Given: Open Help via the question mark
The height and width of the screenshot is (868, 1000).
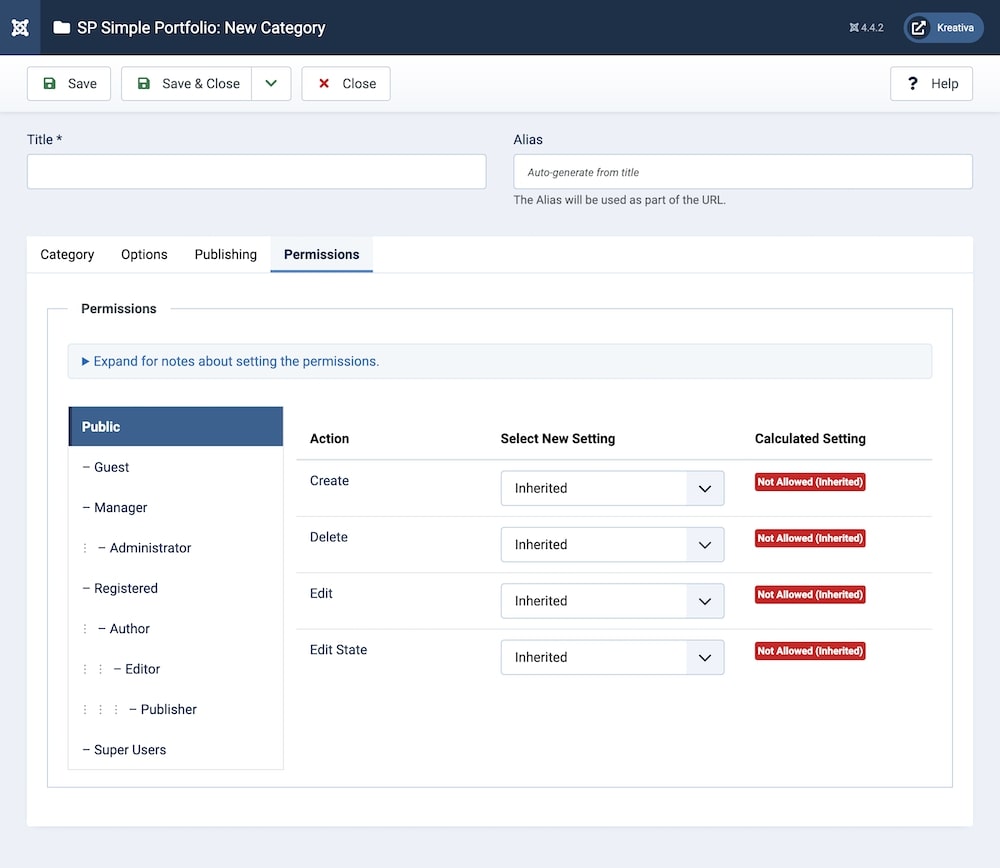Looking at the screenshot, I should point(931,84).
